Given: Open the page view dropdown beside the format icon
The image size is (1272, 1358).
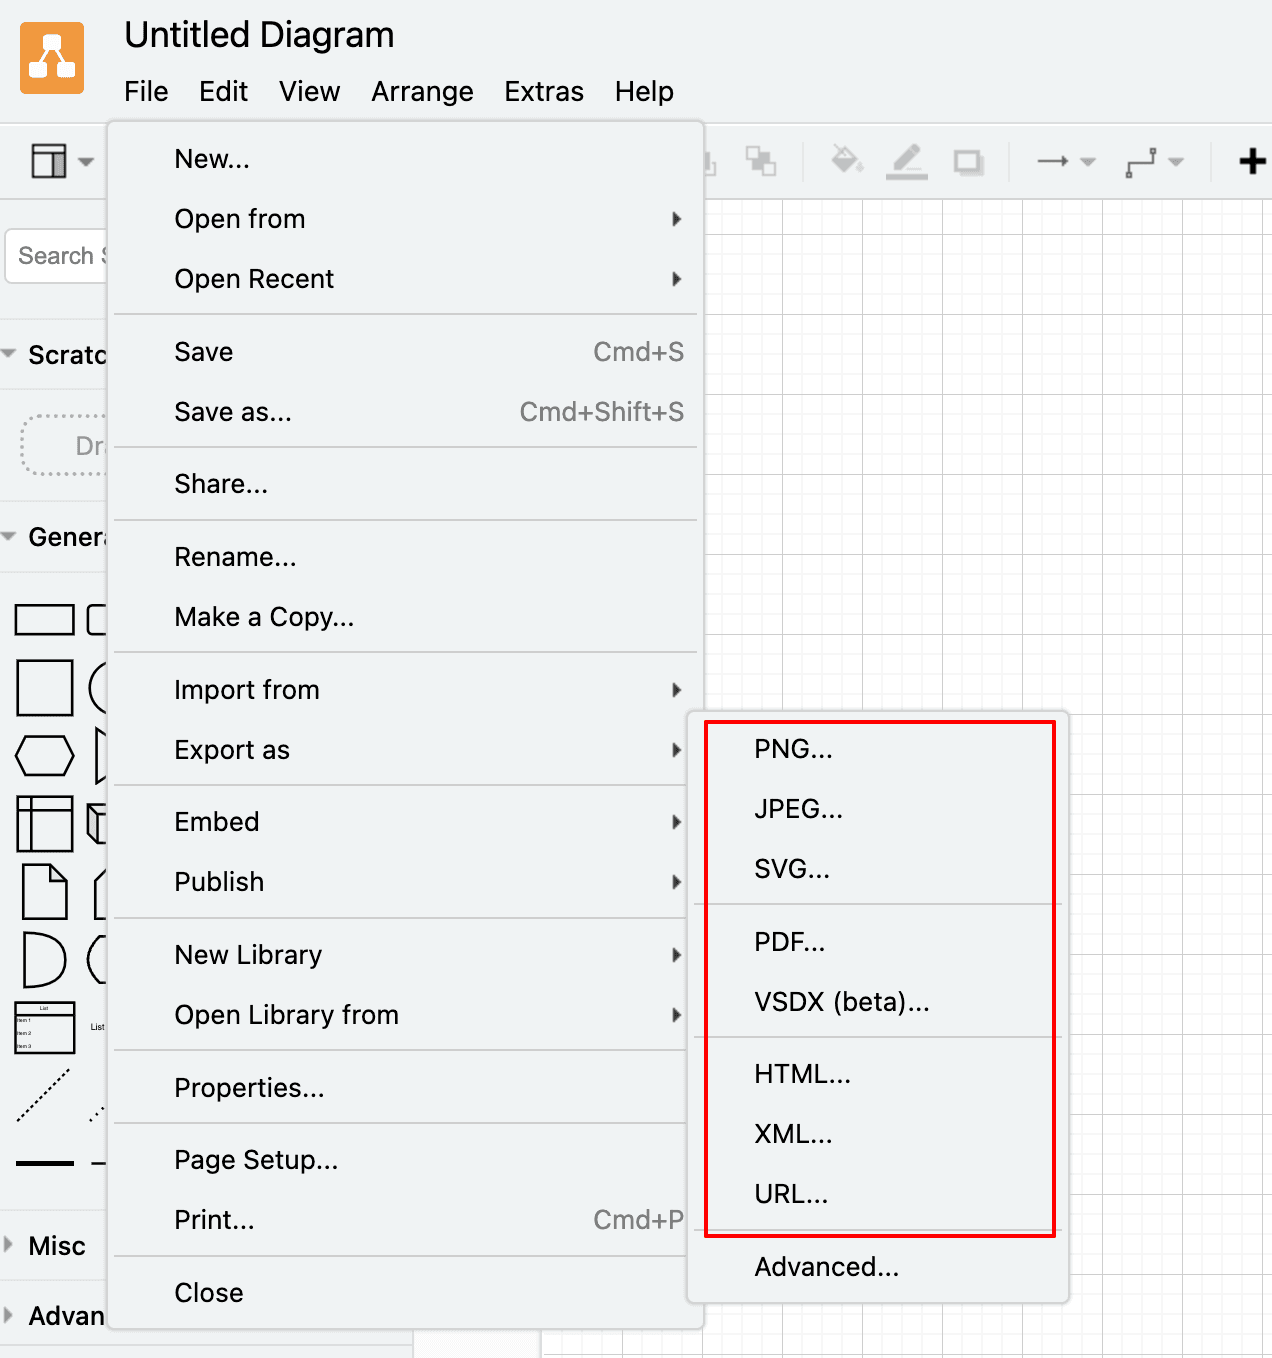Looking at the screenshot, I should [85, 161].
